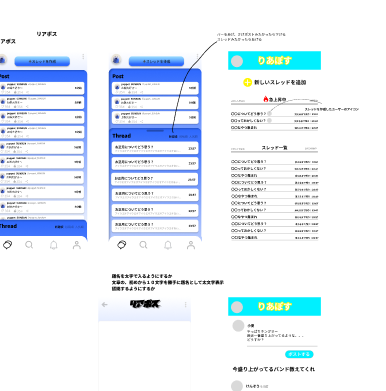Open vertical dots beside black リアボス logo
The width and height of the screenshot is (386, 391).
click(x=185, y=304)
